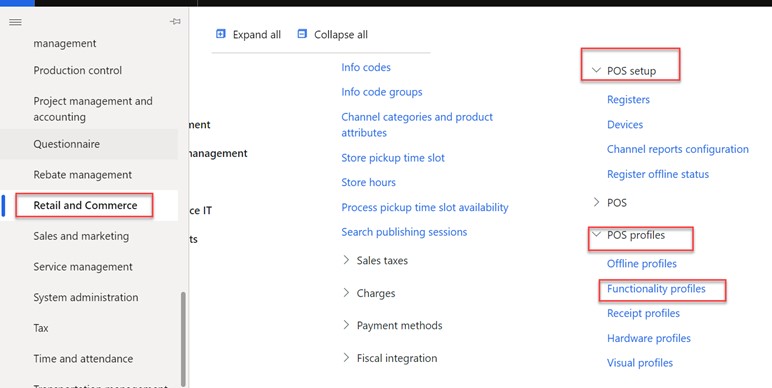Open the Rebate management module
The width and height of the screenshot is (772, 388).
(83, 175)
